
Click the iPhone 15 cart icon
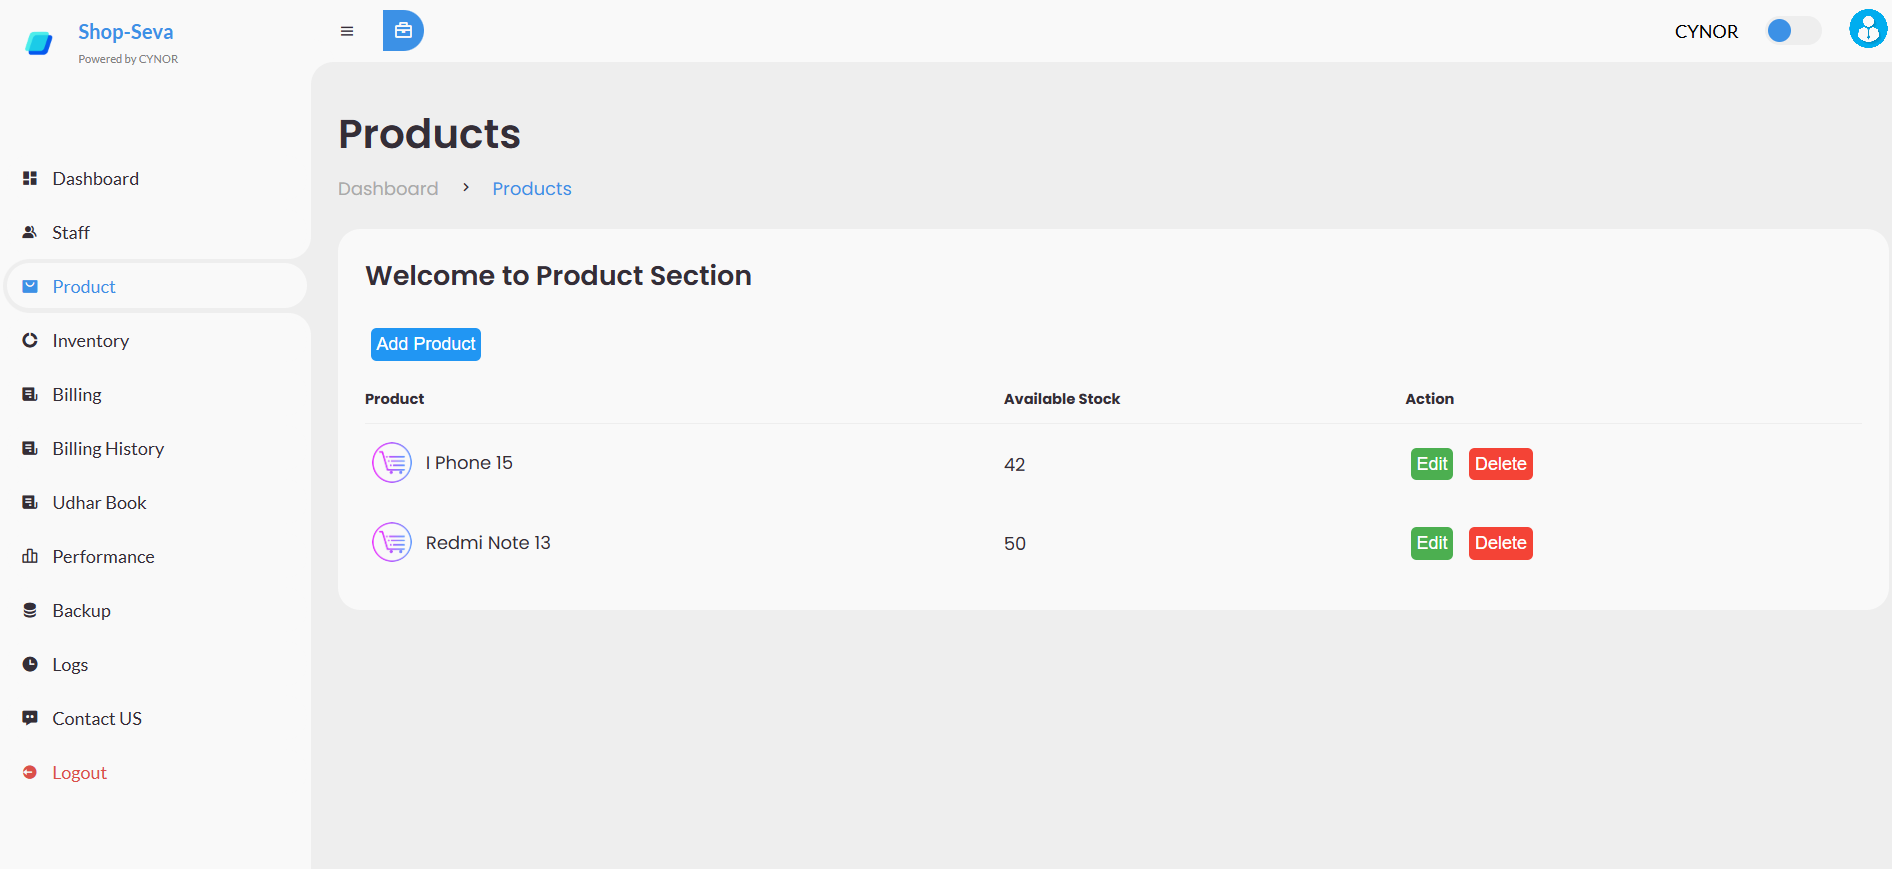[x=391, y=462]
